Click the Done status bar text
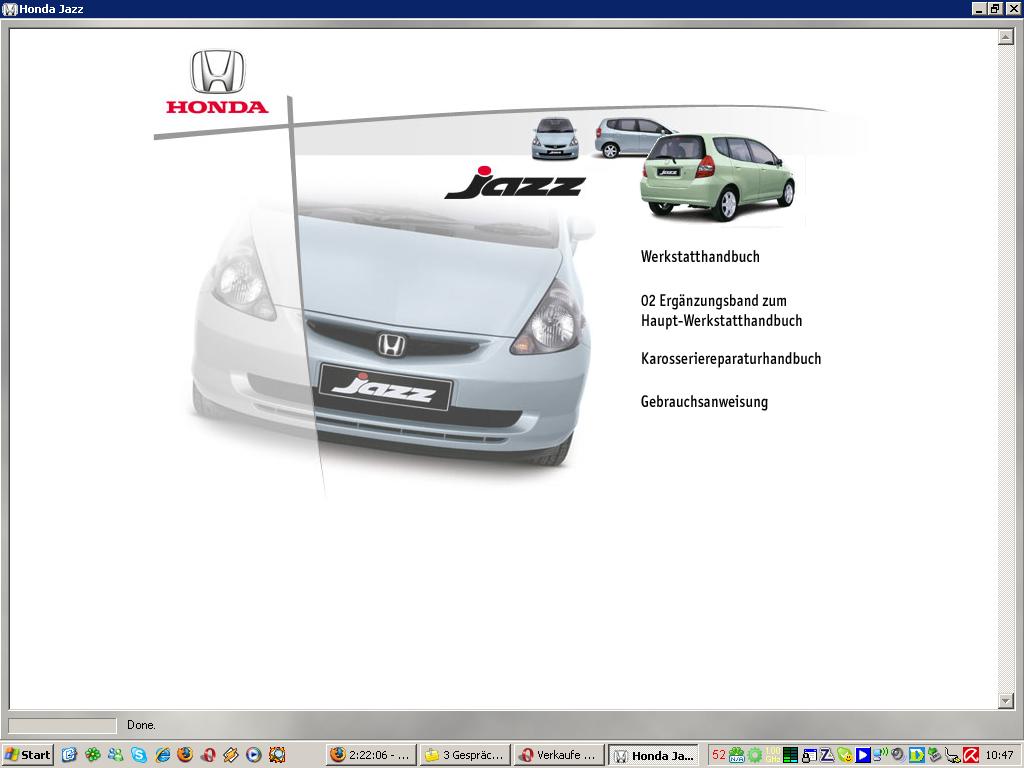The image size is (1024, 768). click(141, 725)
